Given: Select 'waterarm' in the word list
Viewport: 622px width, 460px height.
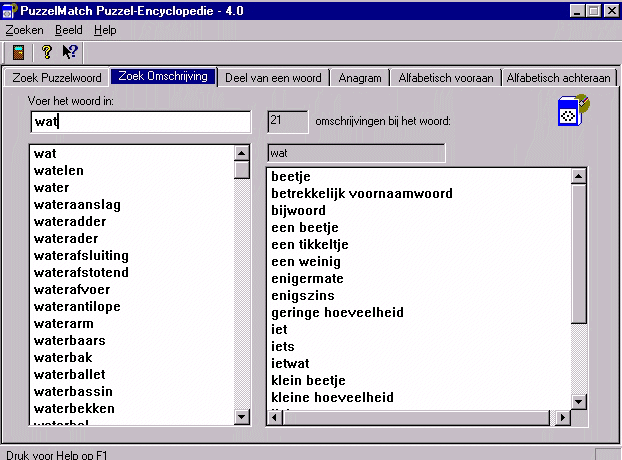Looking at the screenshot, I should [x=64, y=324].
